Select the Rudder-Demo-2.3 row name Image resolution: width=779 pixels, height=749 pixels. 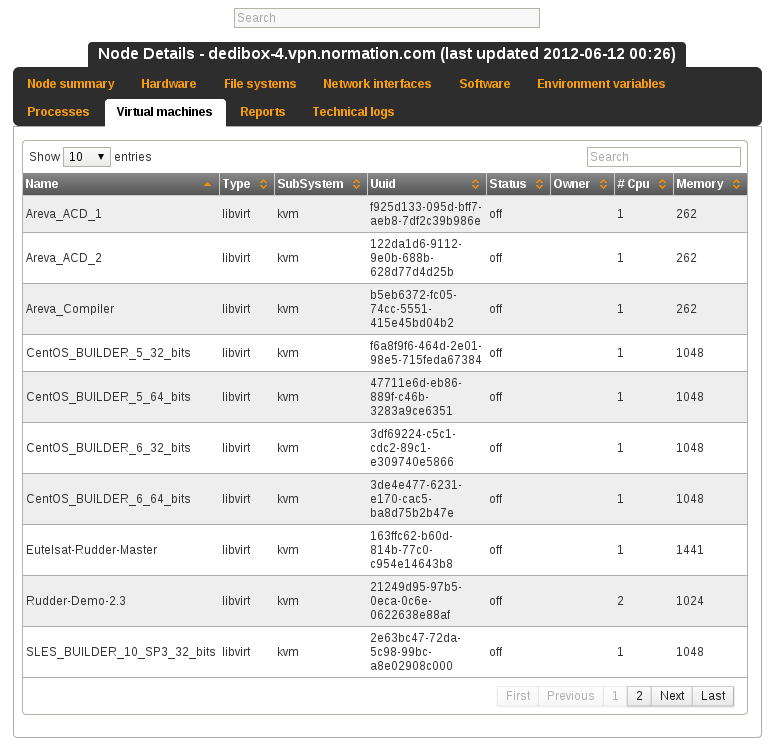[x=76, y=601]
